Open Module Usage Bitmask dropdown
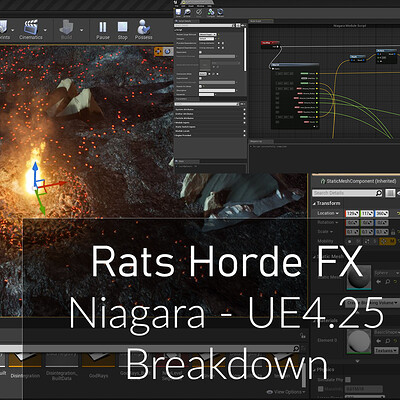400x400 pixels. click(207, 34)
